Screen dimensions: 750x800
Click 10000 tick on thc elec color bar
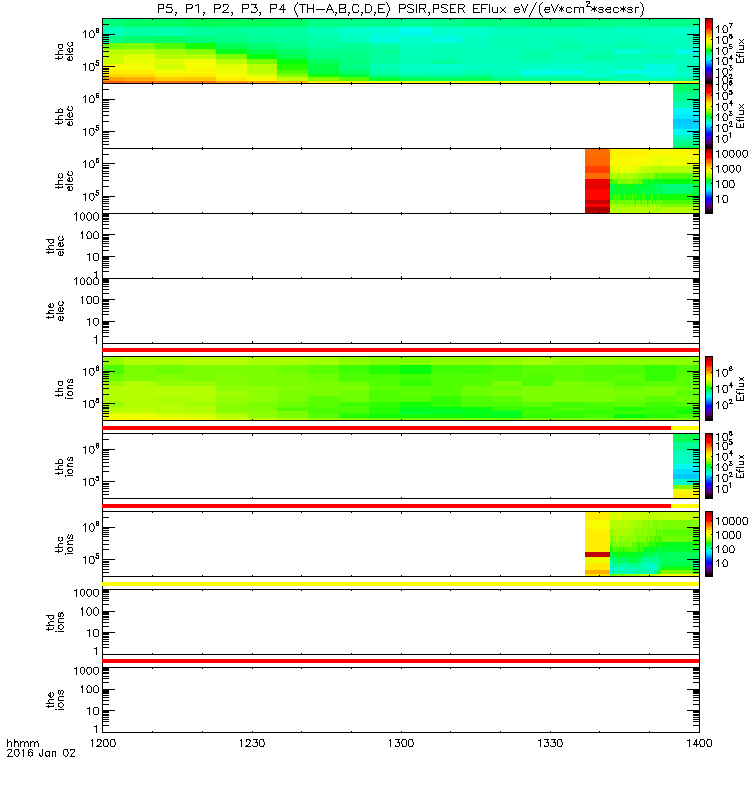(732, 154)
